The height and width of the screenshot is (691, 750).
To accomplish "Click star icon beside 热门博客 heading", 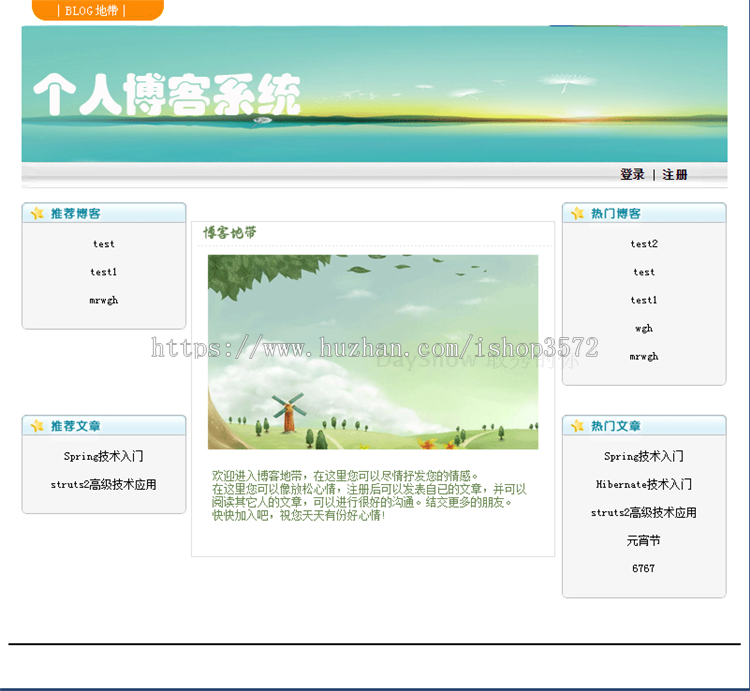I will (x=577, y=213).
